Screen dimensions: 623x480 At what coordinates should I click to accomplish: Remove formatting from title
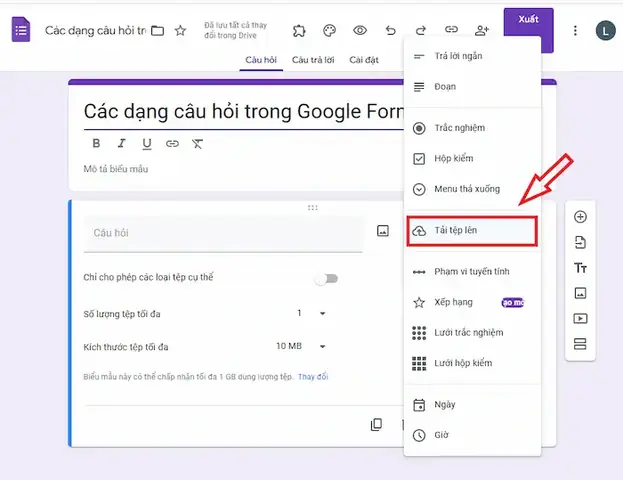(197, 143)
